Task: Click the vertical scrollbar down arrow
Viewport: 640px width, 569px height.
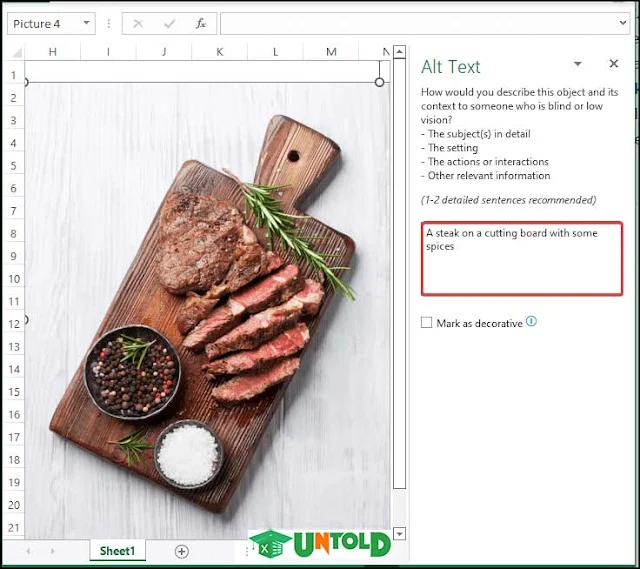Action: (399, 533)
